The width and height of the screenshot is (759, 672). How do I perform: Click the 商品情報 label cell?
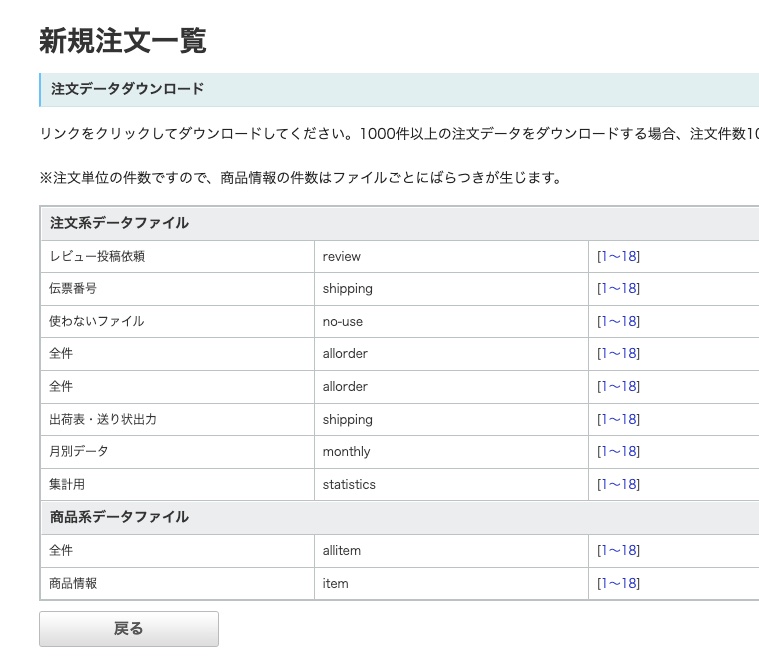click(x=73, y=583)
